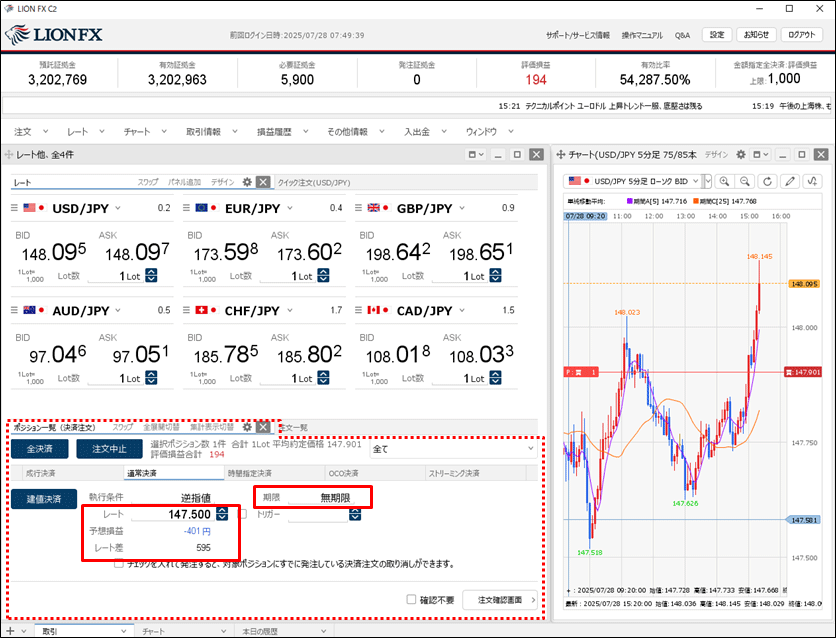Viewport: 836px width, 638px height.
Task: Click the chart zoom-out magnifier icon
Action: pyautogui.click(x=746, y=181)
